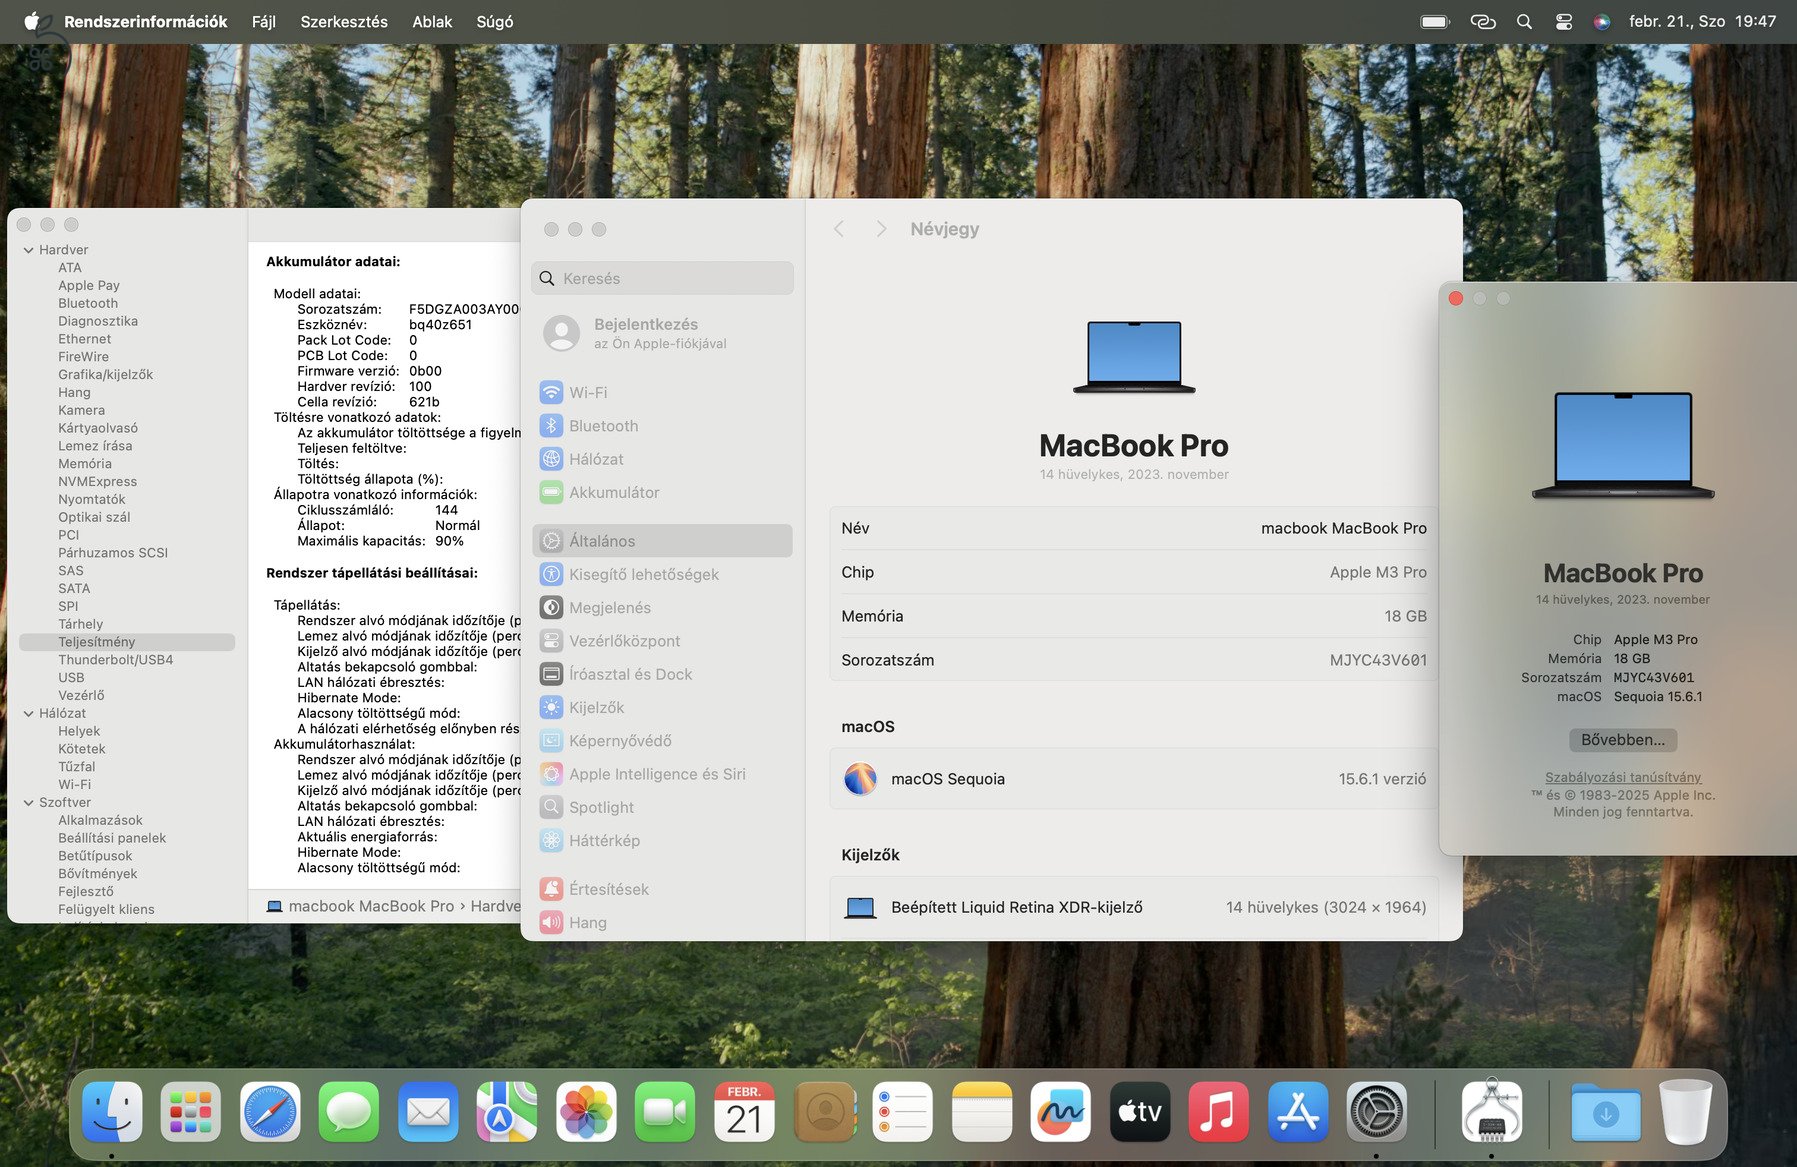1797x1167 pixels.
Task: Collapse the Szoftver section
Action: (x=27, y=802)
